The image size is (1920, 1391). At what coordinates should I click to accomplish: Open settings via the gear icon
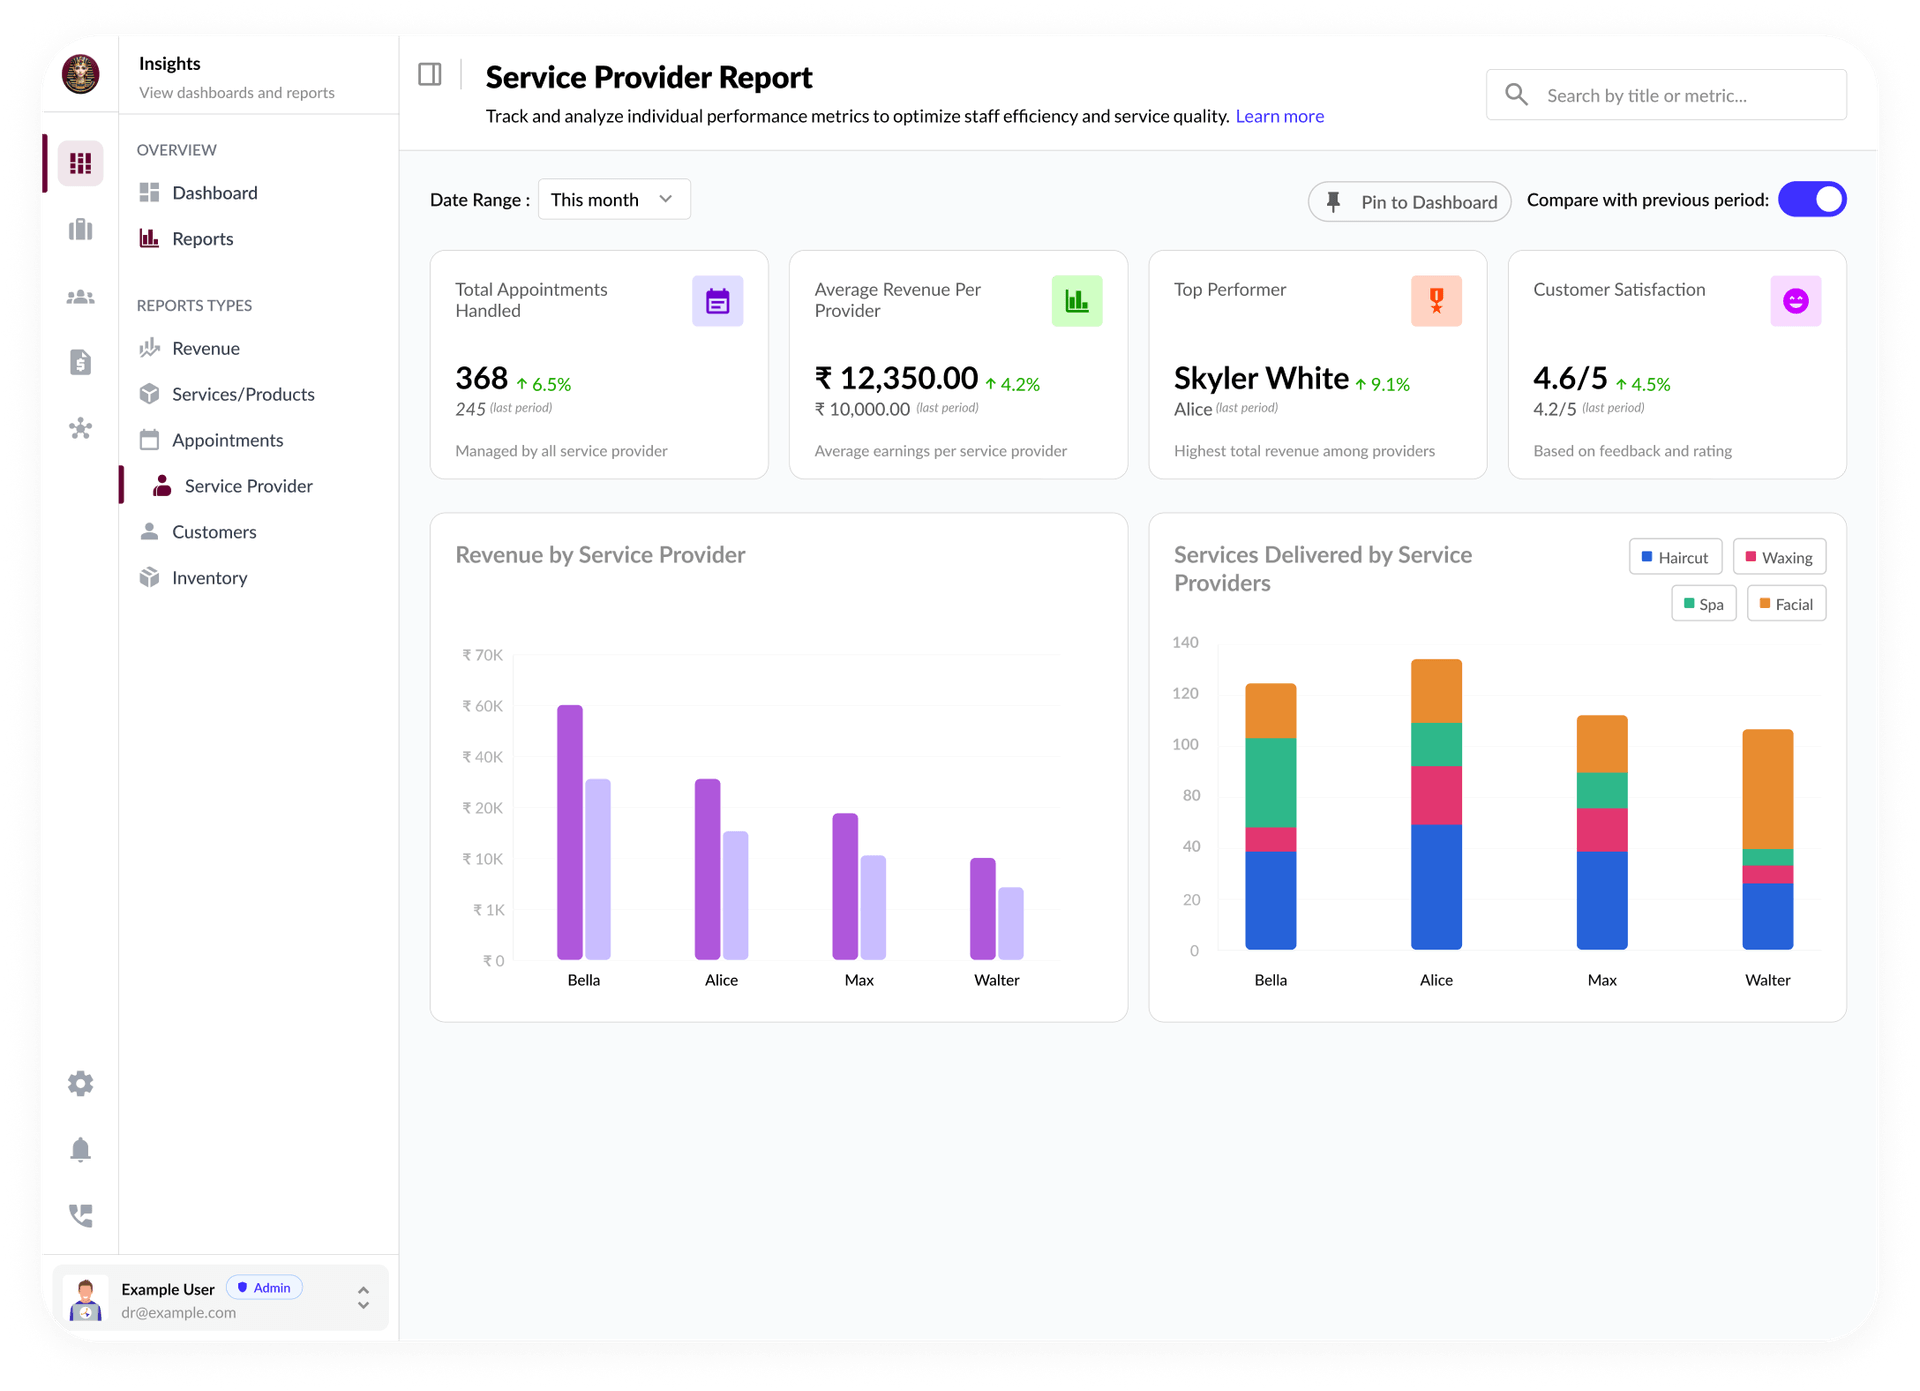coord(80,1083)
